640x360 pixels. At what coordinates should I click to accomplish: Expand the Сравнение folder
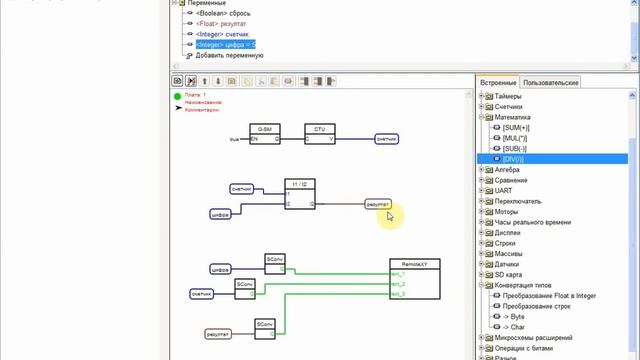[x=481, y=180]
